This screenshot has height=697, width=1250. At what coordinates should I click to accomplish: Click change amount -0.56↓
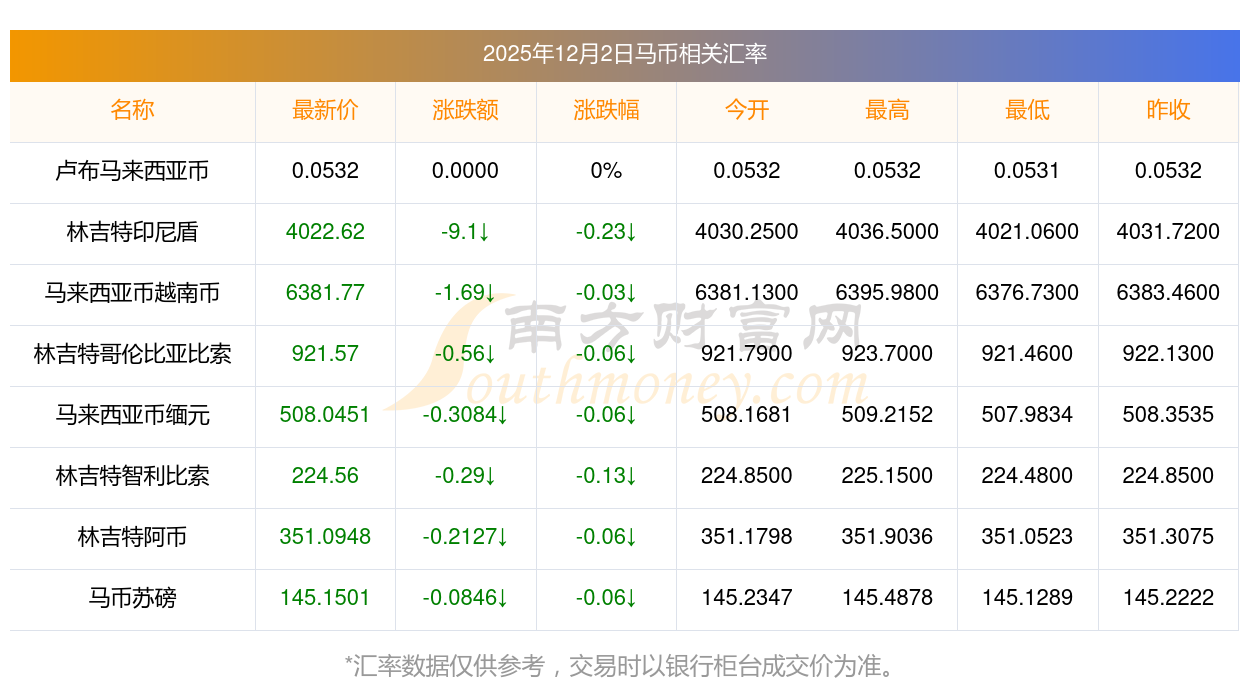coord(466,354)
